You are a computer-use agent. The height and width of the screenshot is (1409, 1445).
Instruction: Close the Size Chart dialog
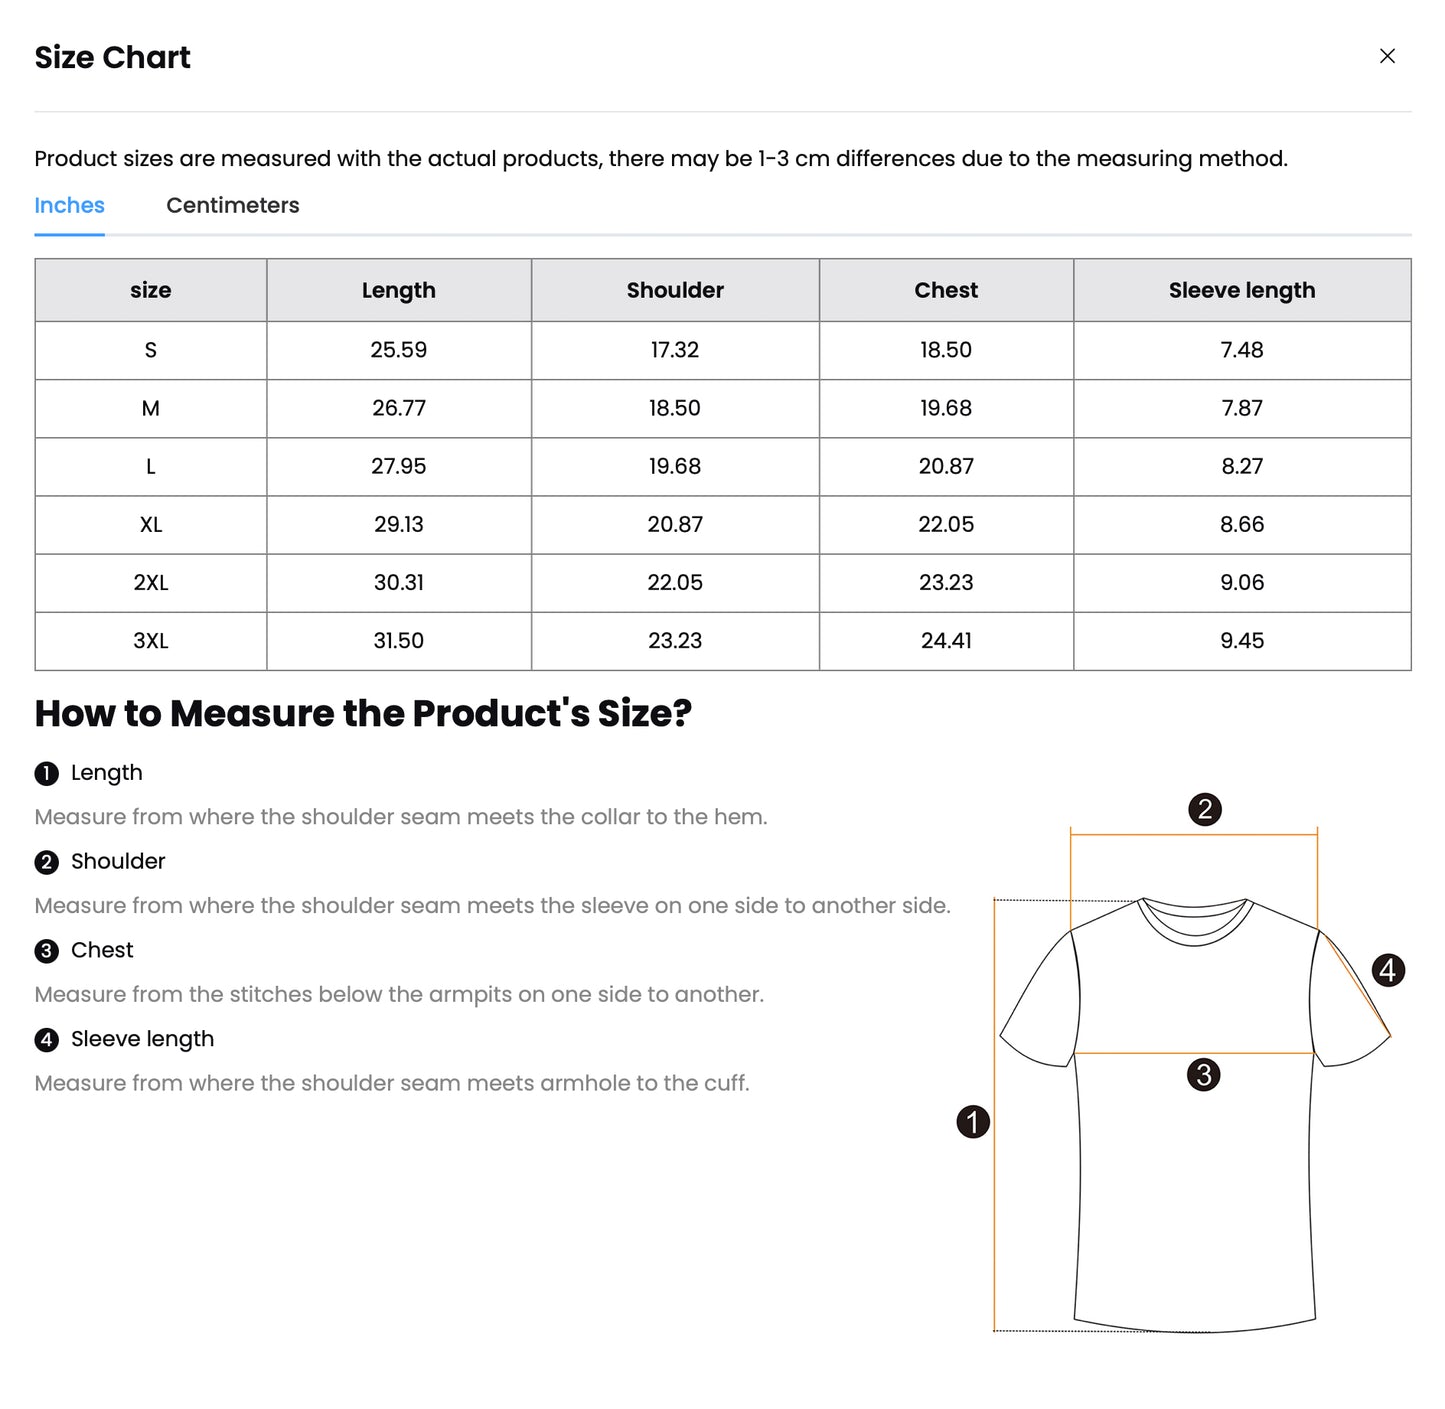1388,56
